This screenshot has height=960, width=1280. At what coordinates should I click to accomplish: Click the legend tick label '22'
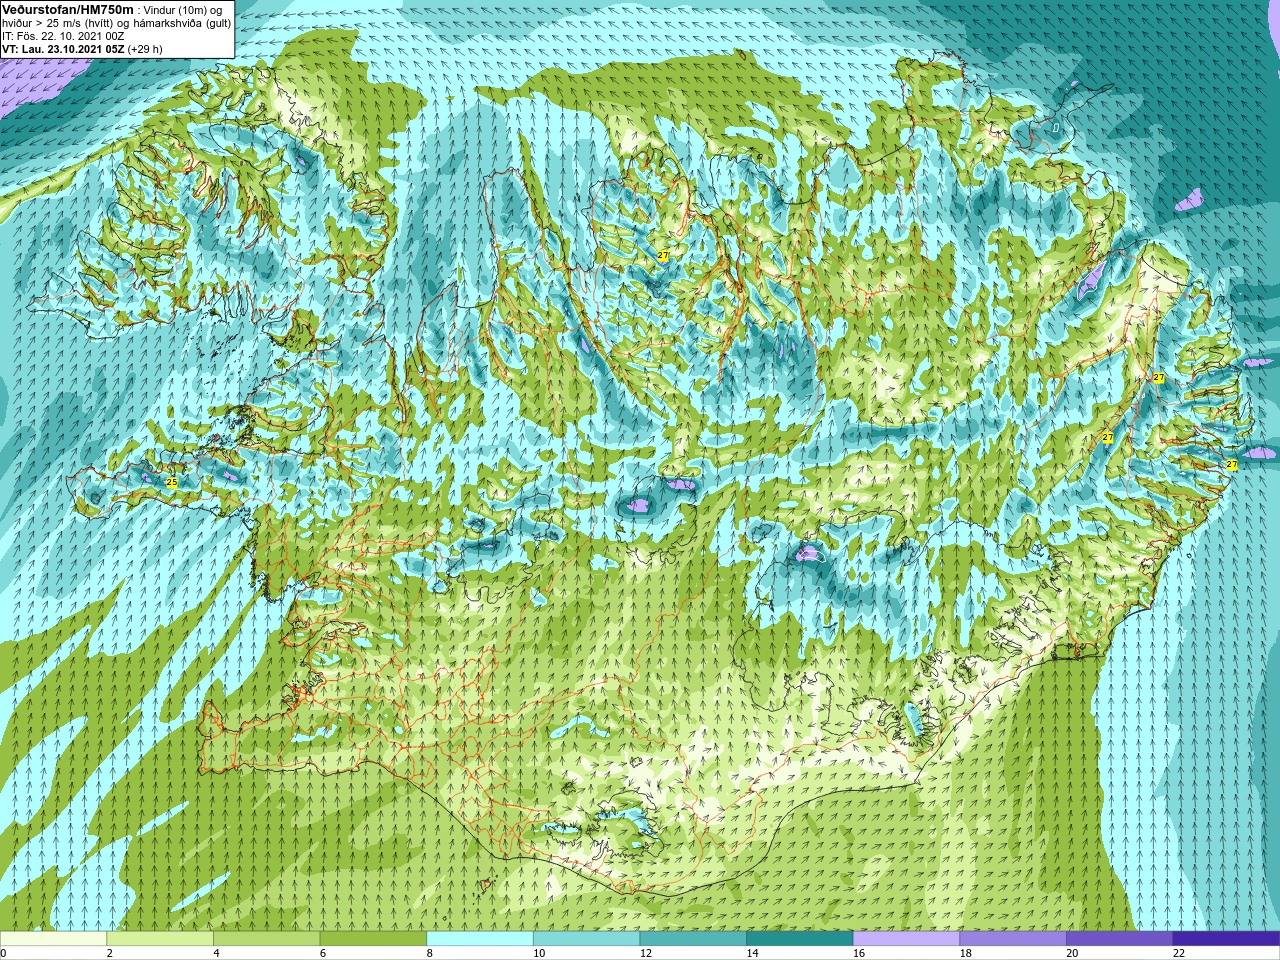1179,953
